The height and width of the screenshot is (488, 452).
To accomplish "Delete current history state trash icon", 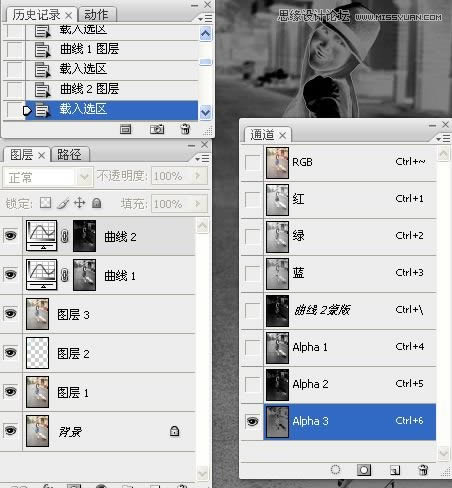I will pos(185,129).
